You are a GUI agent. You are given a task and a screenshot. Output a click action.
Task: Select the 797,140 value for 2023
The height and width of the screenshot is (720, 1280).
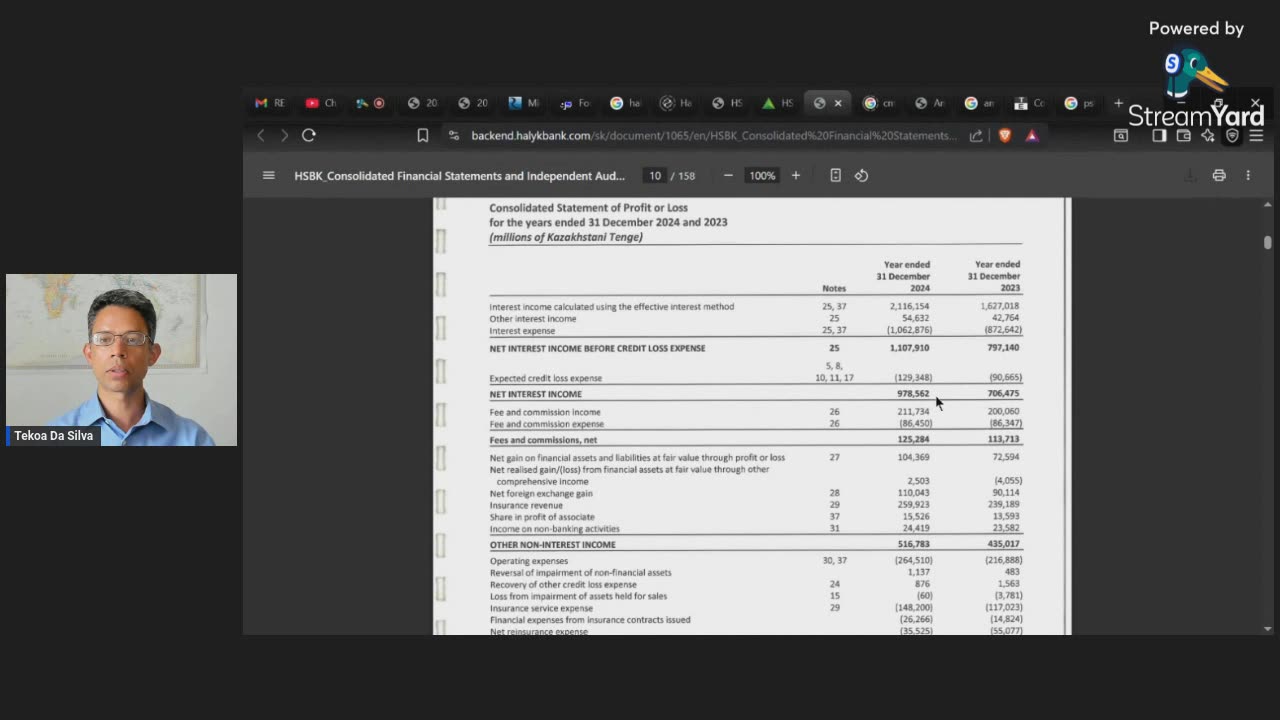click(x=1003, y=348)
